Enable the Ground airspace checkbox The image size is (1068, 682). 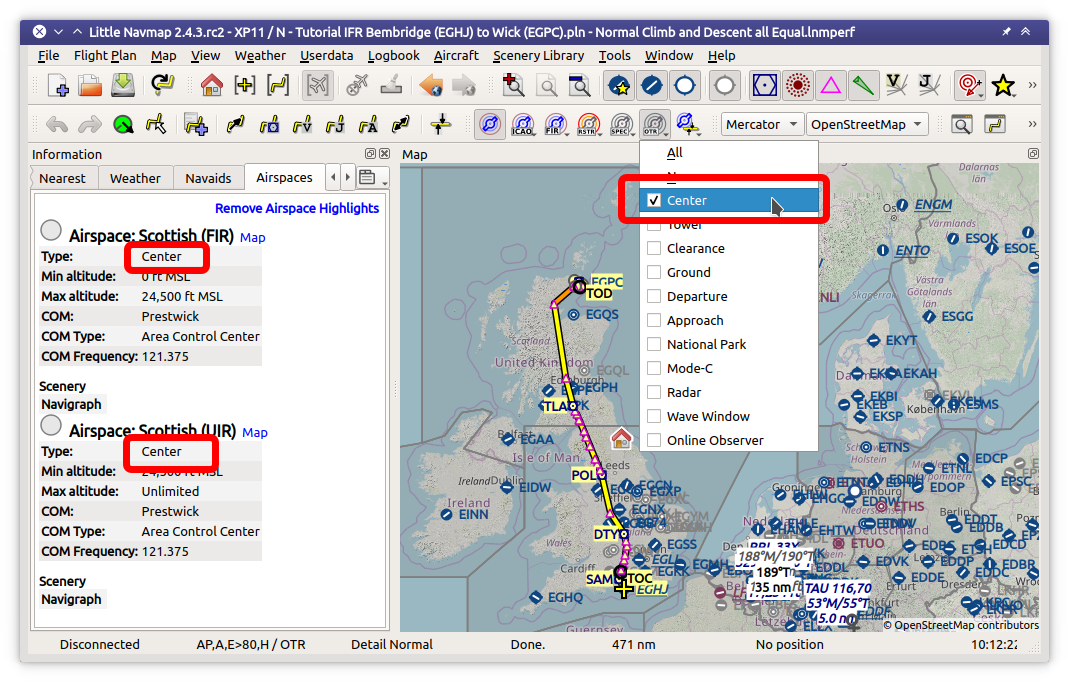(654, 272)
